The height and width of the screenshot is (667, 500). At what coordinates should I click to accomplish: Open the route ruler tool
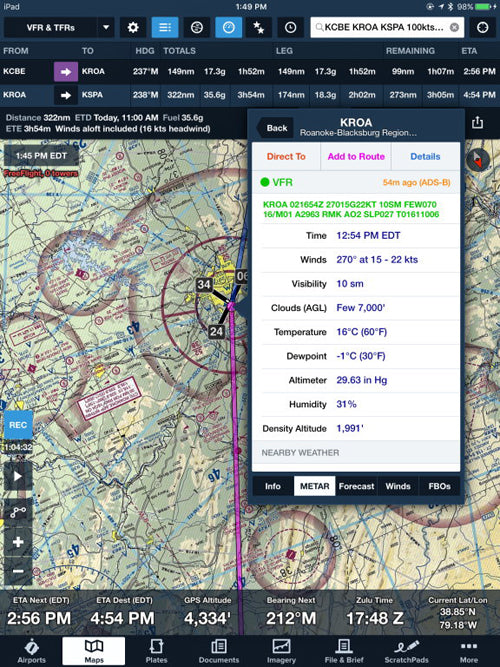tap(18, 513)
